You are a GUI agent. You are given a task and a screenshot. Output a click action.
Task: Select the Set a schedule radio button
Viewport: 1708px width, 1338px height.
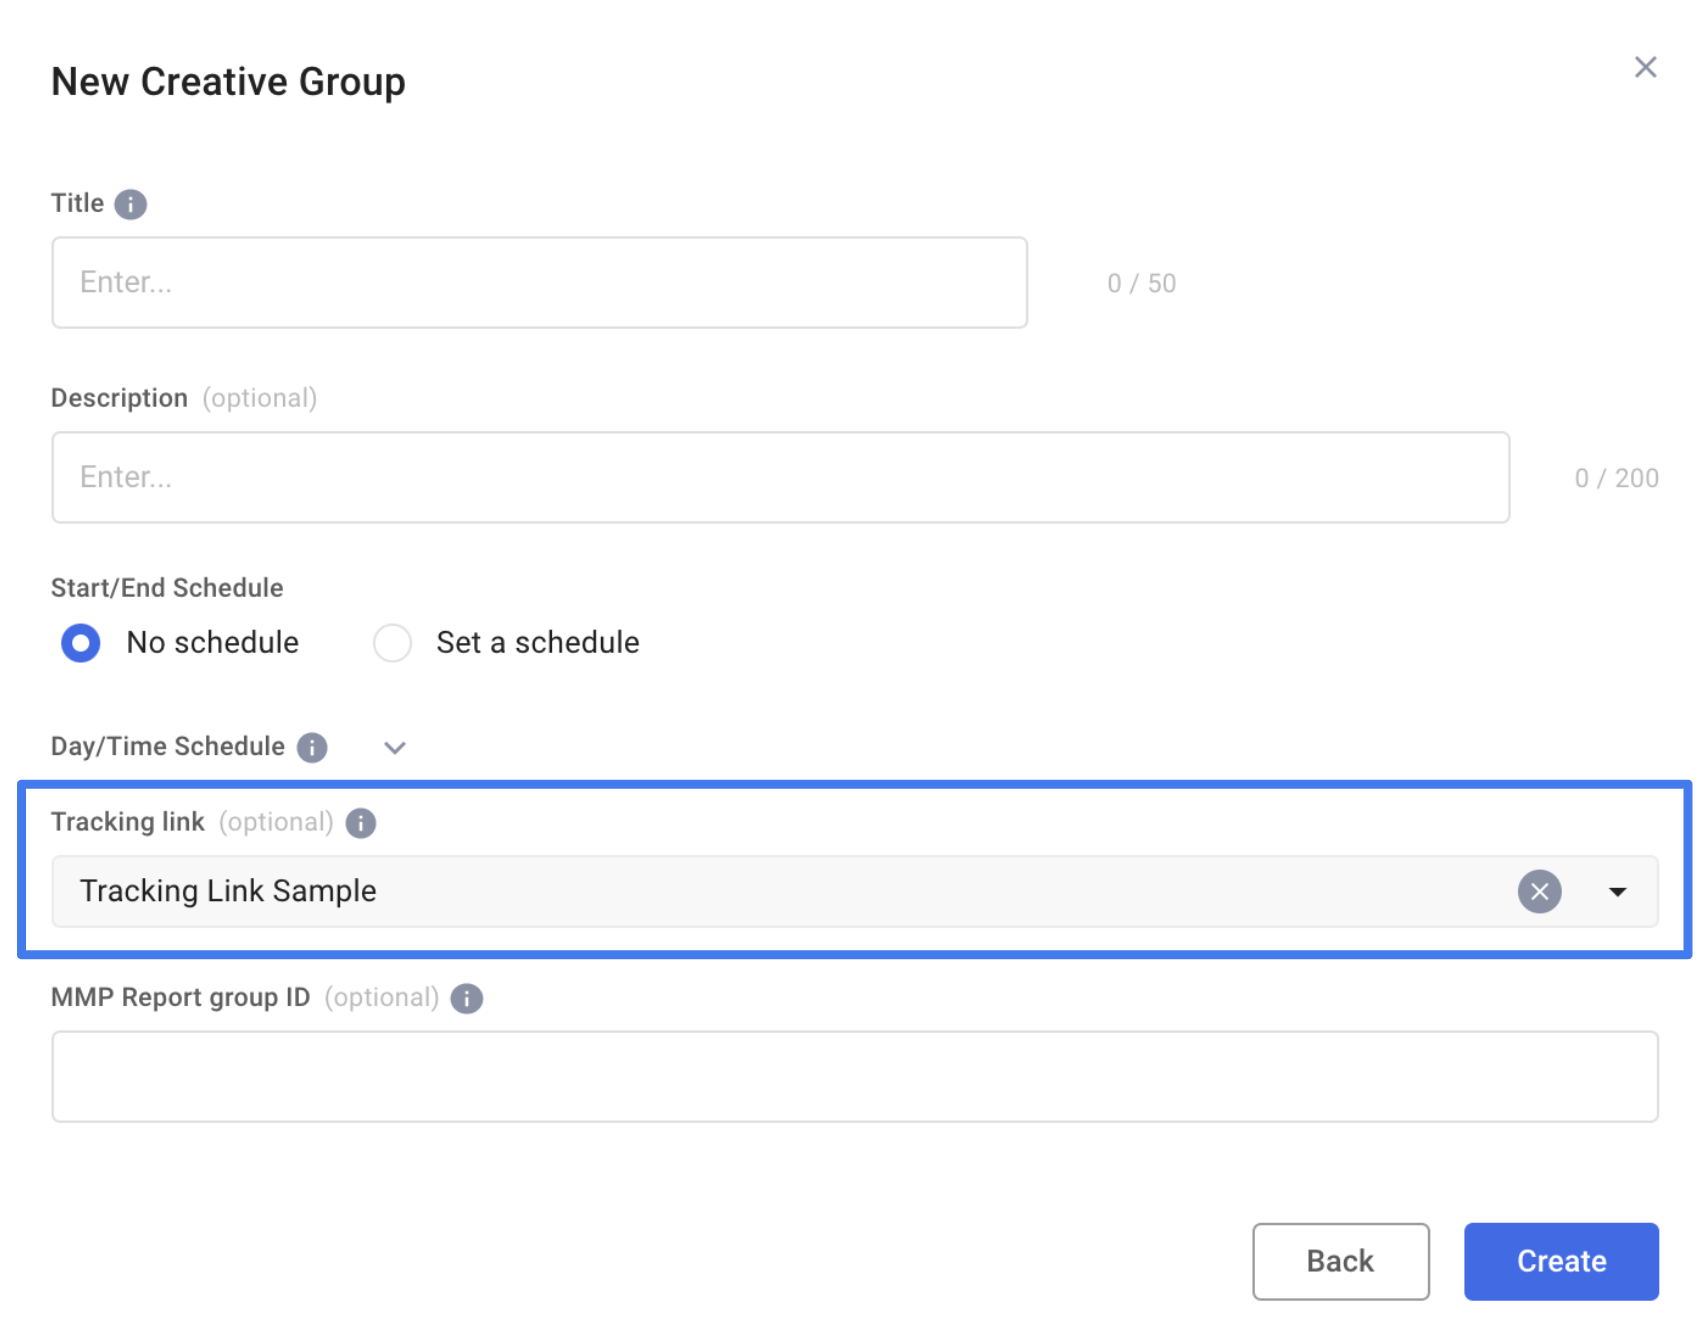[392, 643]
